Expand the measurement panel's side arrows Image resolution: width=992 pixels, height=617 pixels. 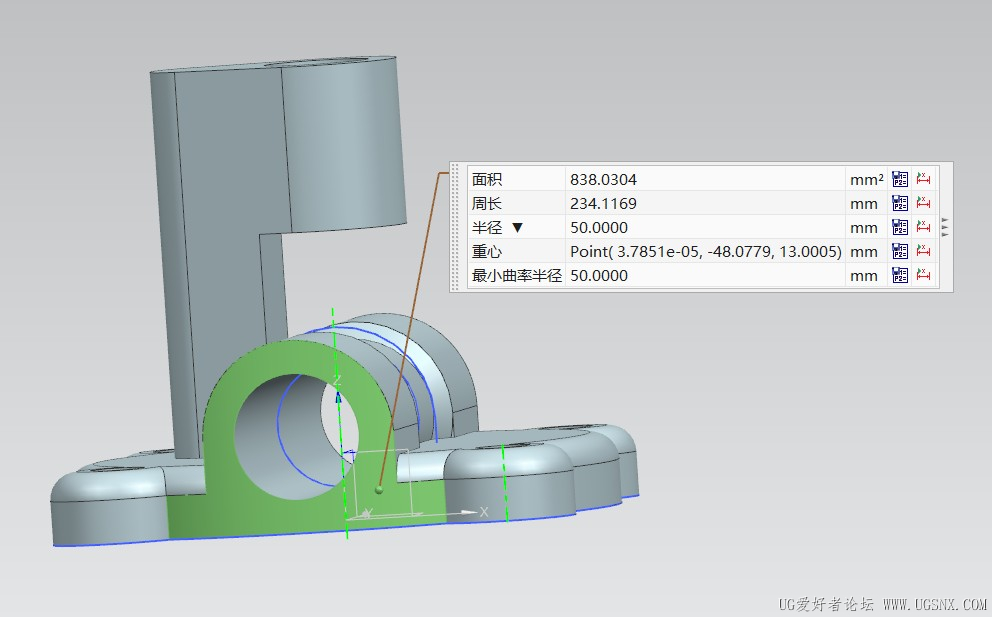[945, 227]
